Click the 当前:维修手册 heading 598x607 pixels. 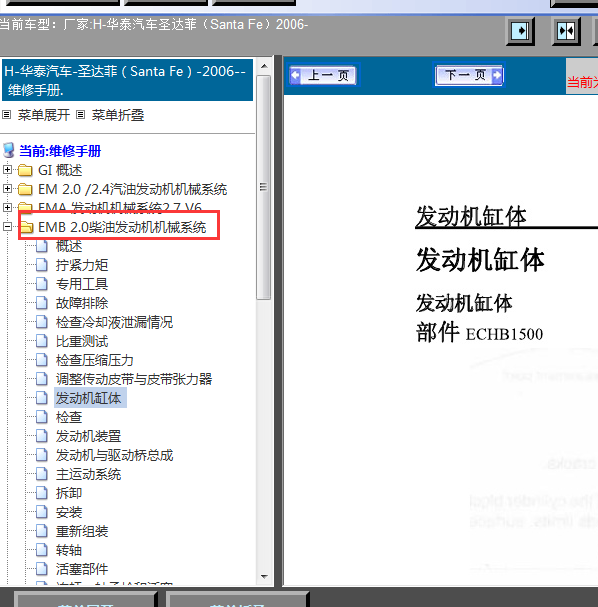[60, 151]
